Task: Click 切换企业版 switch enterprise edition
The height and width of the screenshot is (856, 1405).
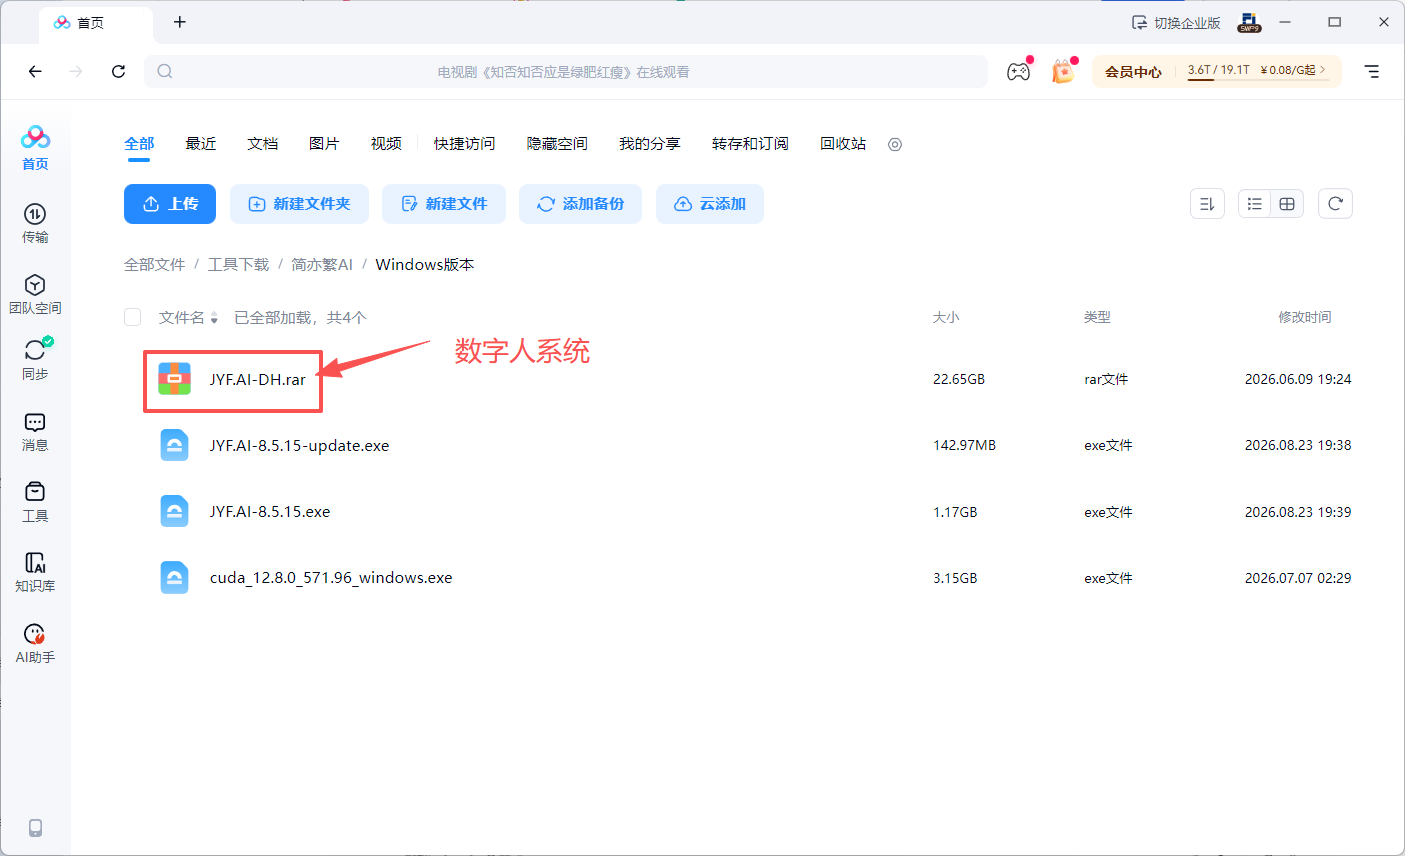Action: tap(1176, 22)
